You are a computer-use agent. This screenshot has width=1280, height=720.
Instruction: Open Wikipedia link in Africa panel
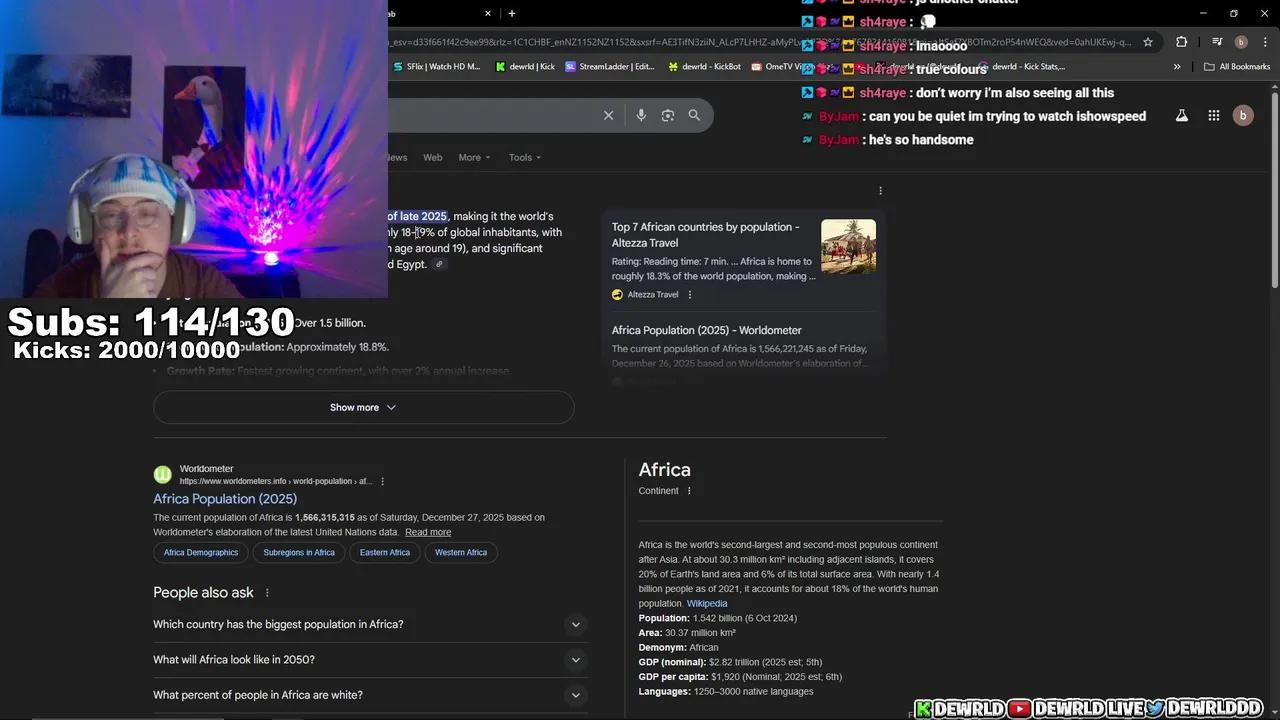707,603
